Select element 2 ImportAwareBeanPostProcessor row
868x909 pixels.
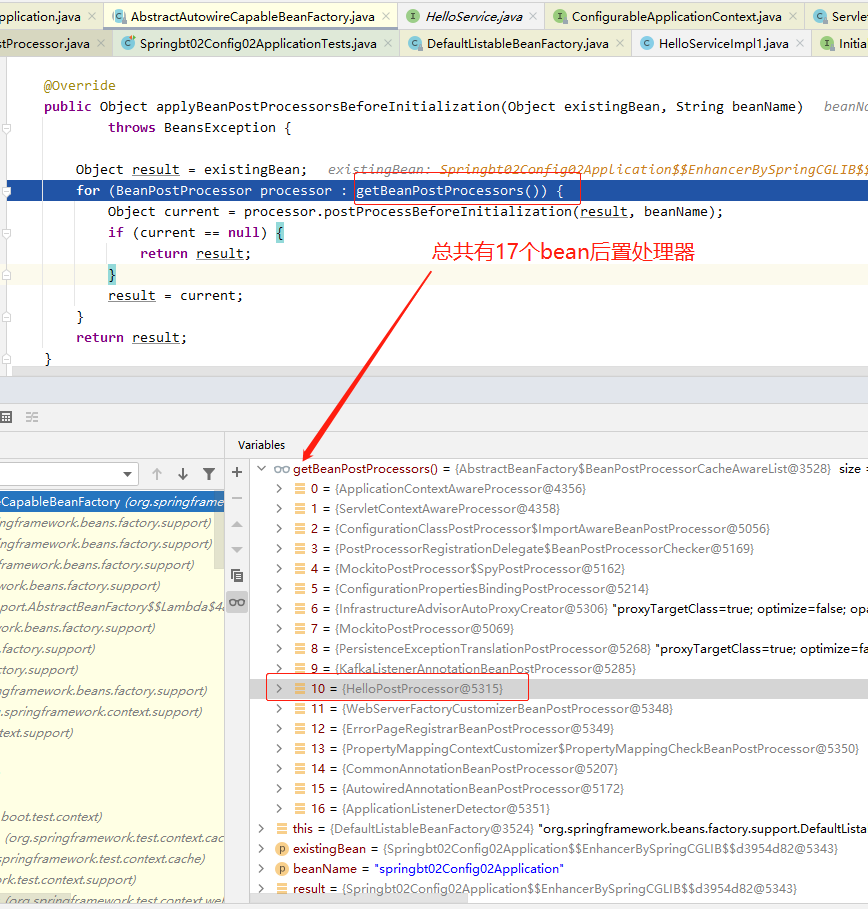click(x=559, y=529)
